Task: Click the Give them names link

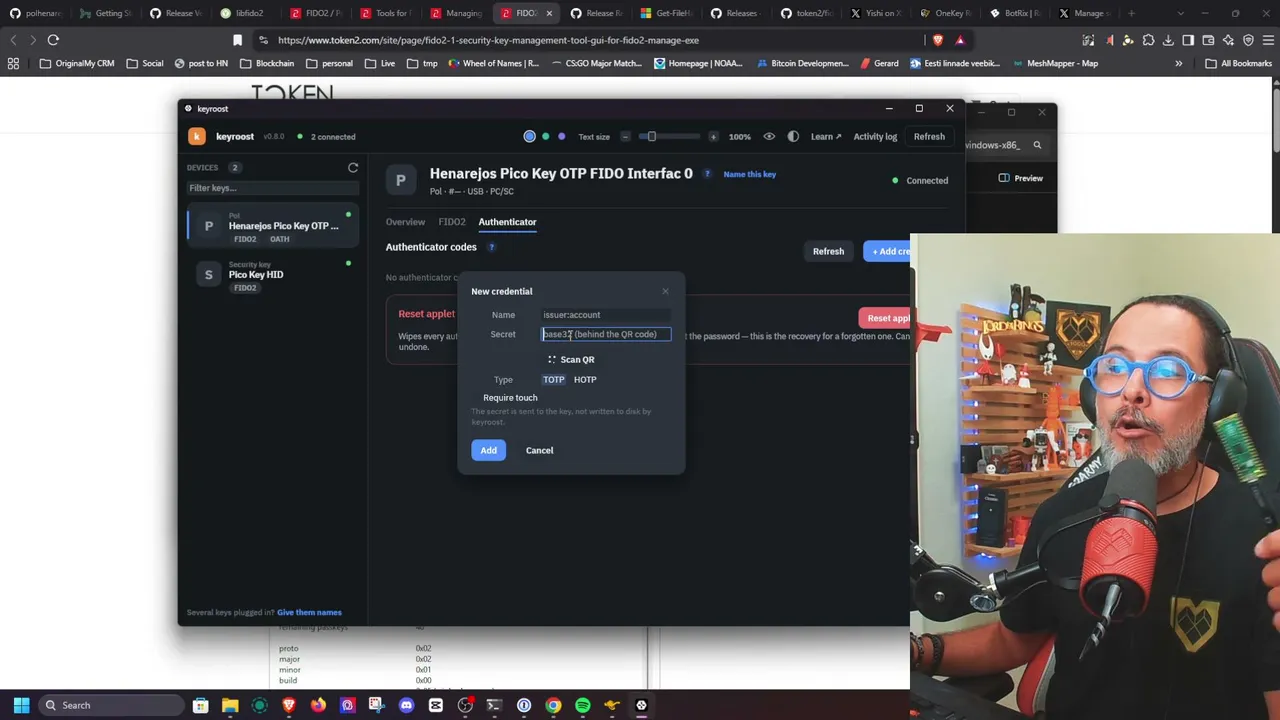Action: (309, 612)
